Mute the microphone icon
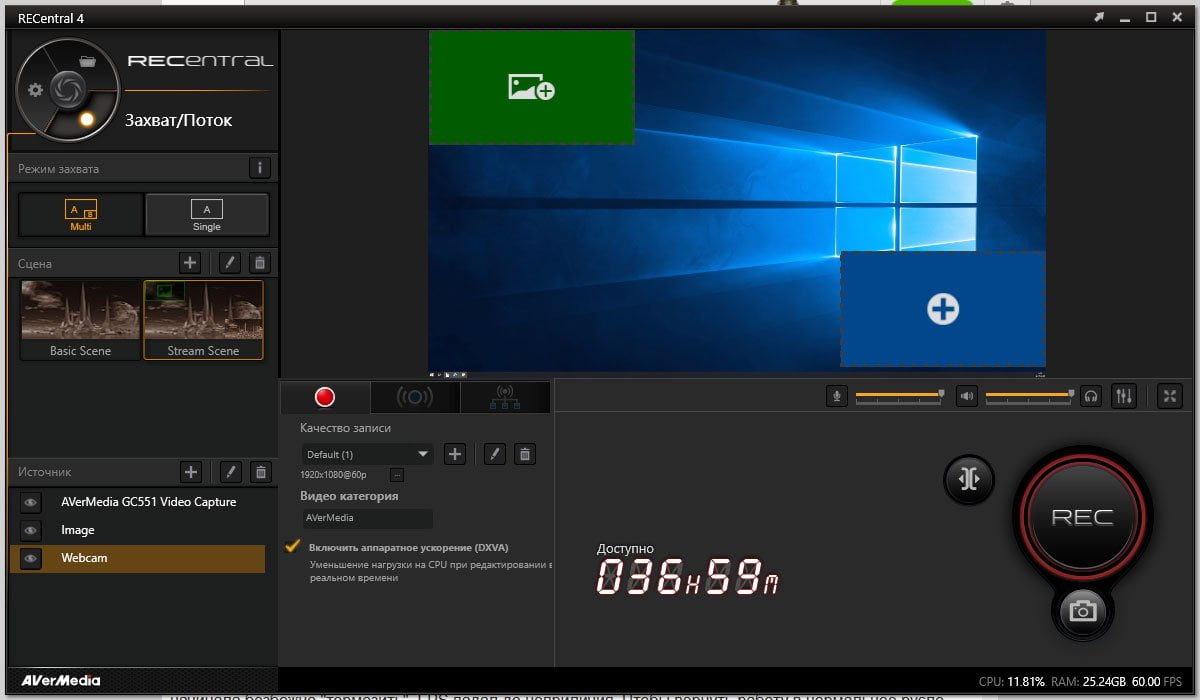 click(837, 396)
